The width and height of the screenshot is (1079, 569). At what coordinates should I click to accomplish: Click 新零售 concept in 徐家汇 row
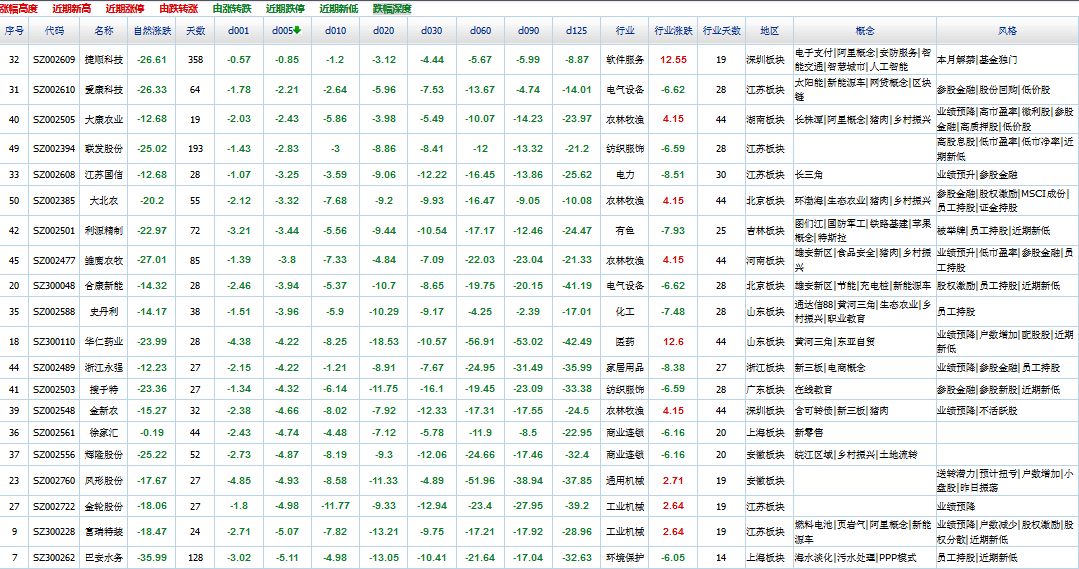[x=809, y=433]
